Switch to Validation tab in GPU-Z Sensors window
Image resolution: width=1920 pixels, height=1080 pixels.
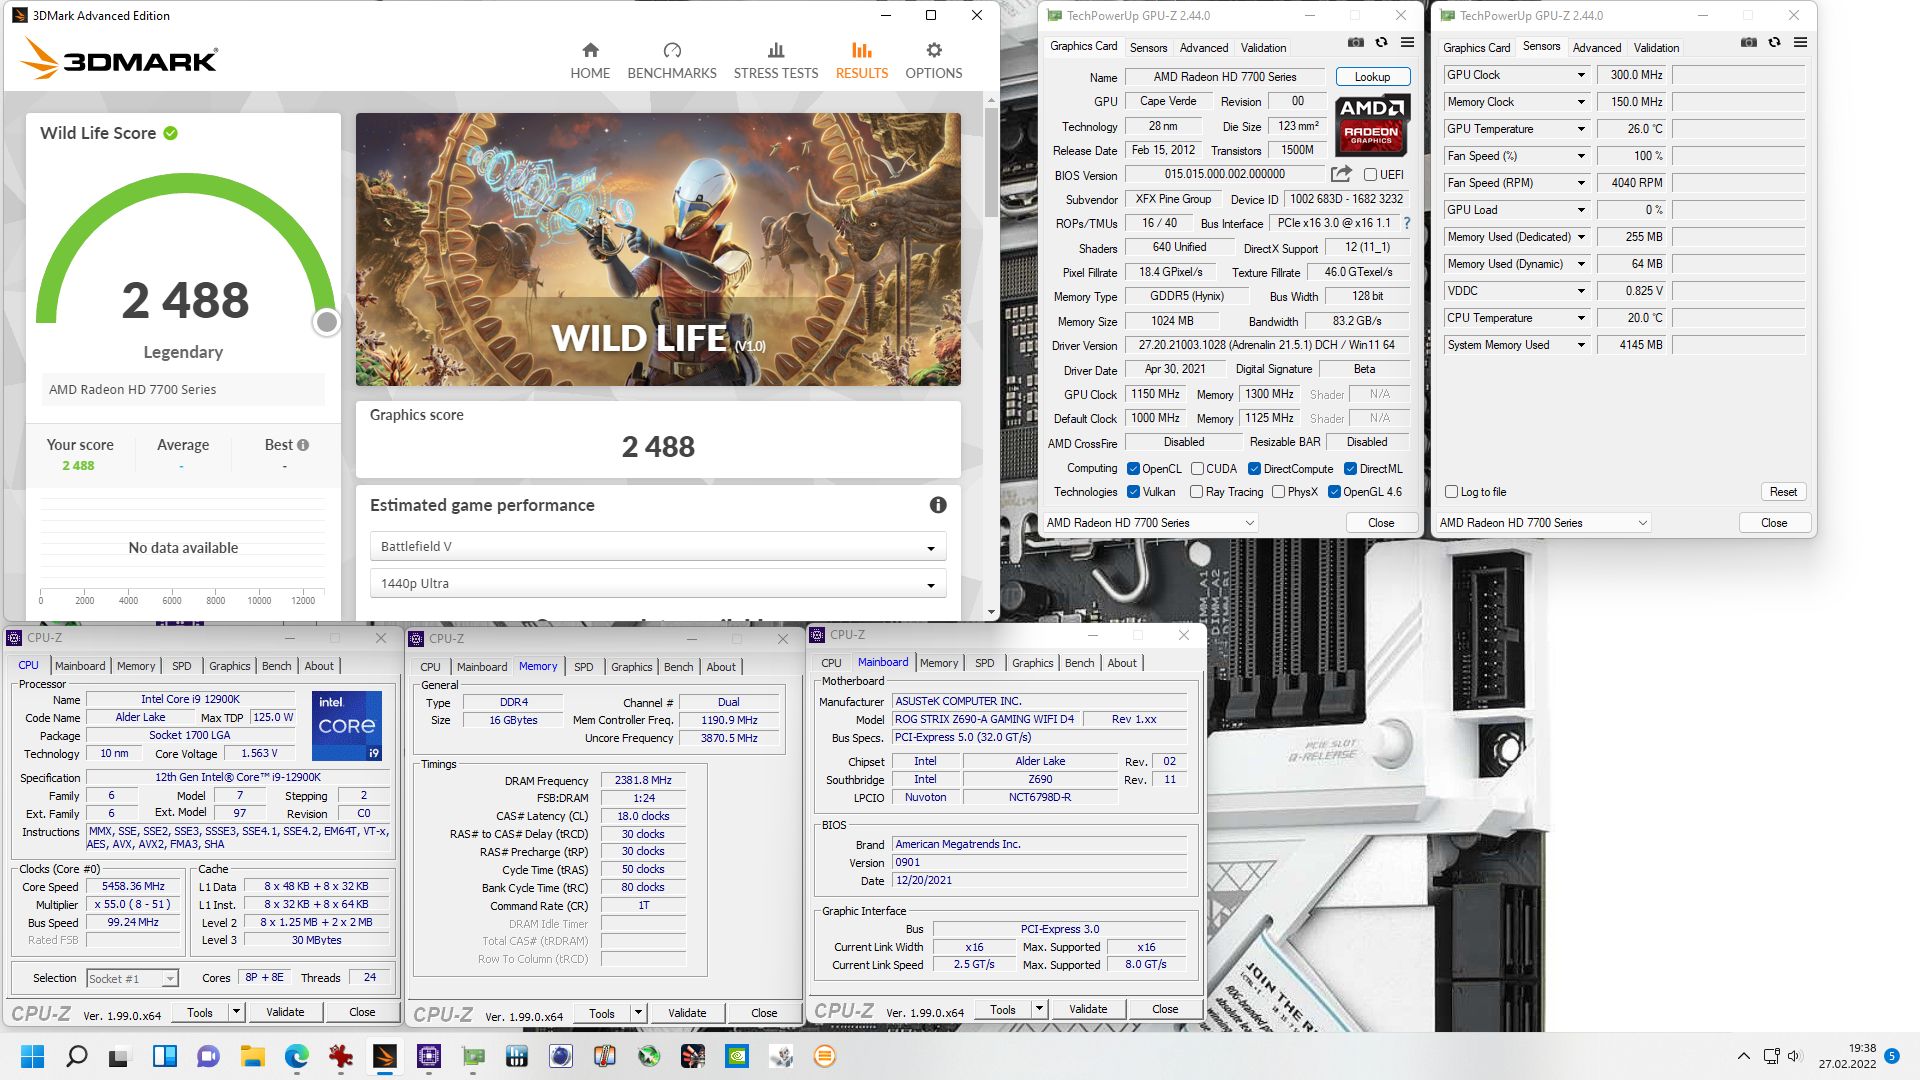point(1656,48)
